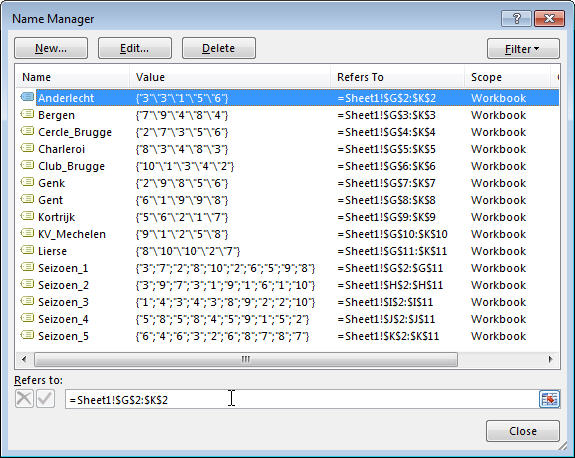
Task: Click the Workbook scope for Genk
Action: [x=498, y=183]
